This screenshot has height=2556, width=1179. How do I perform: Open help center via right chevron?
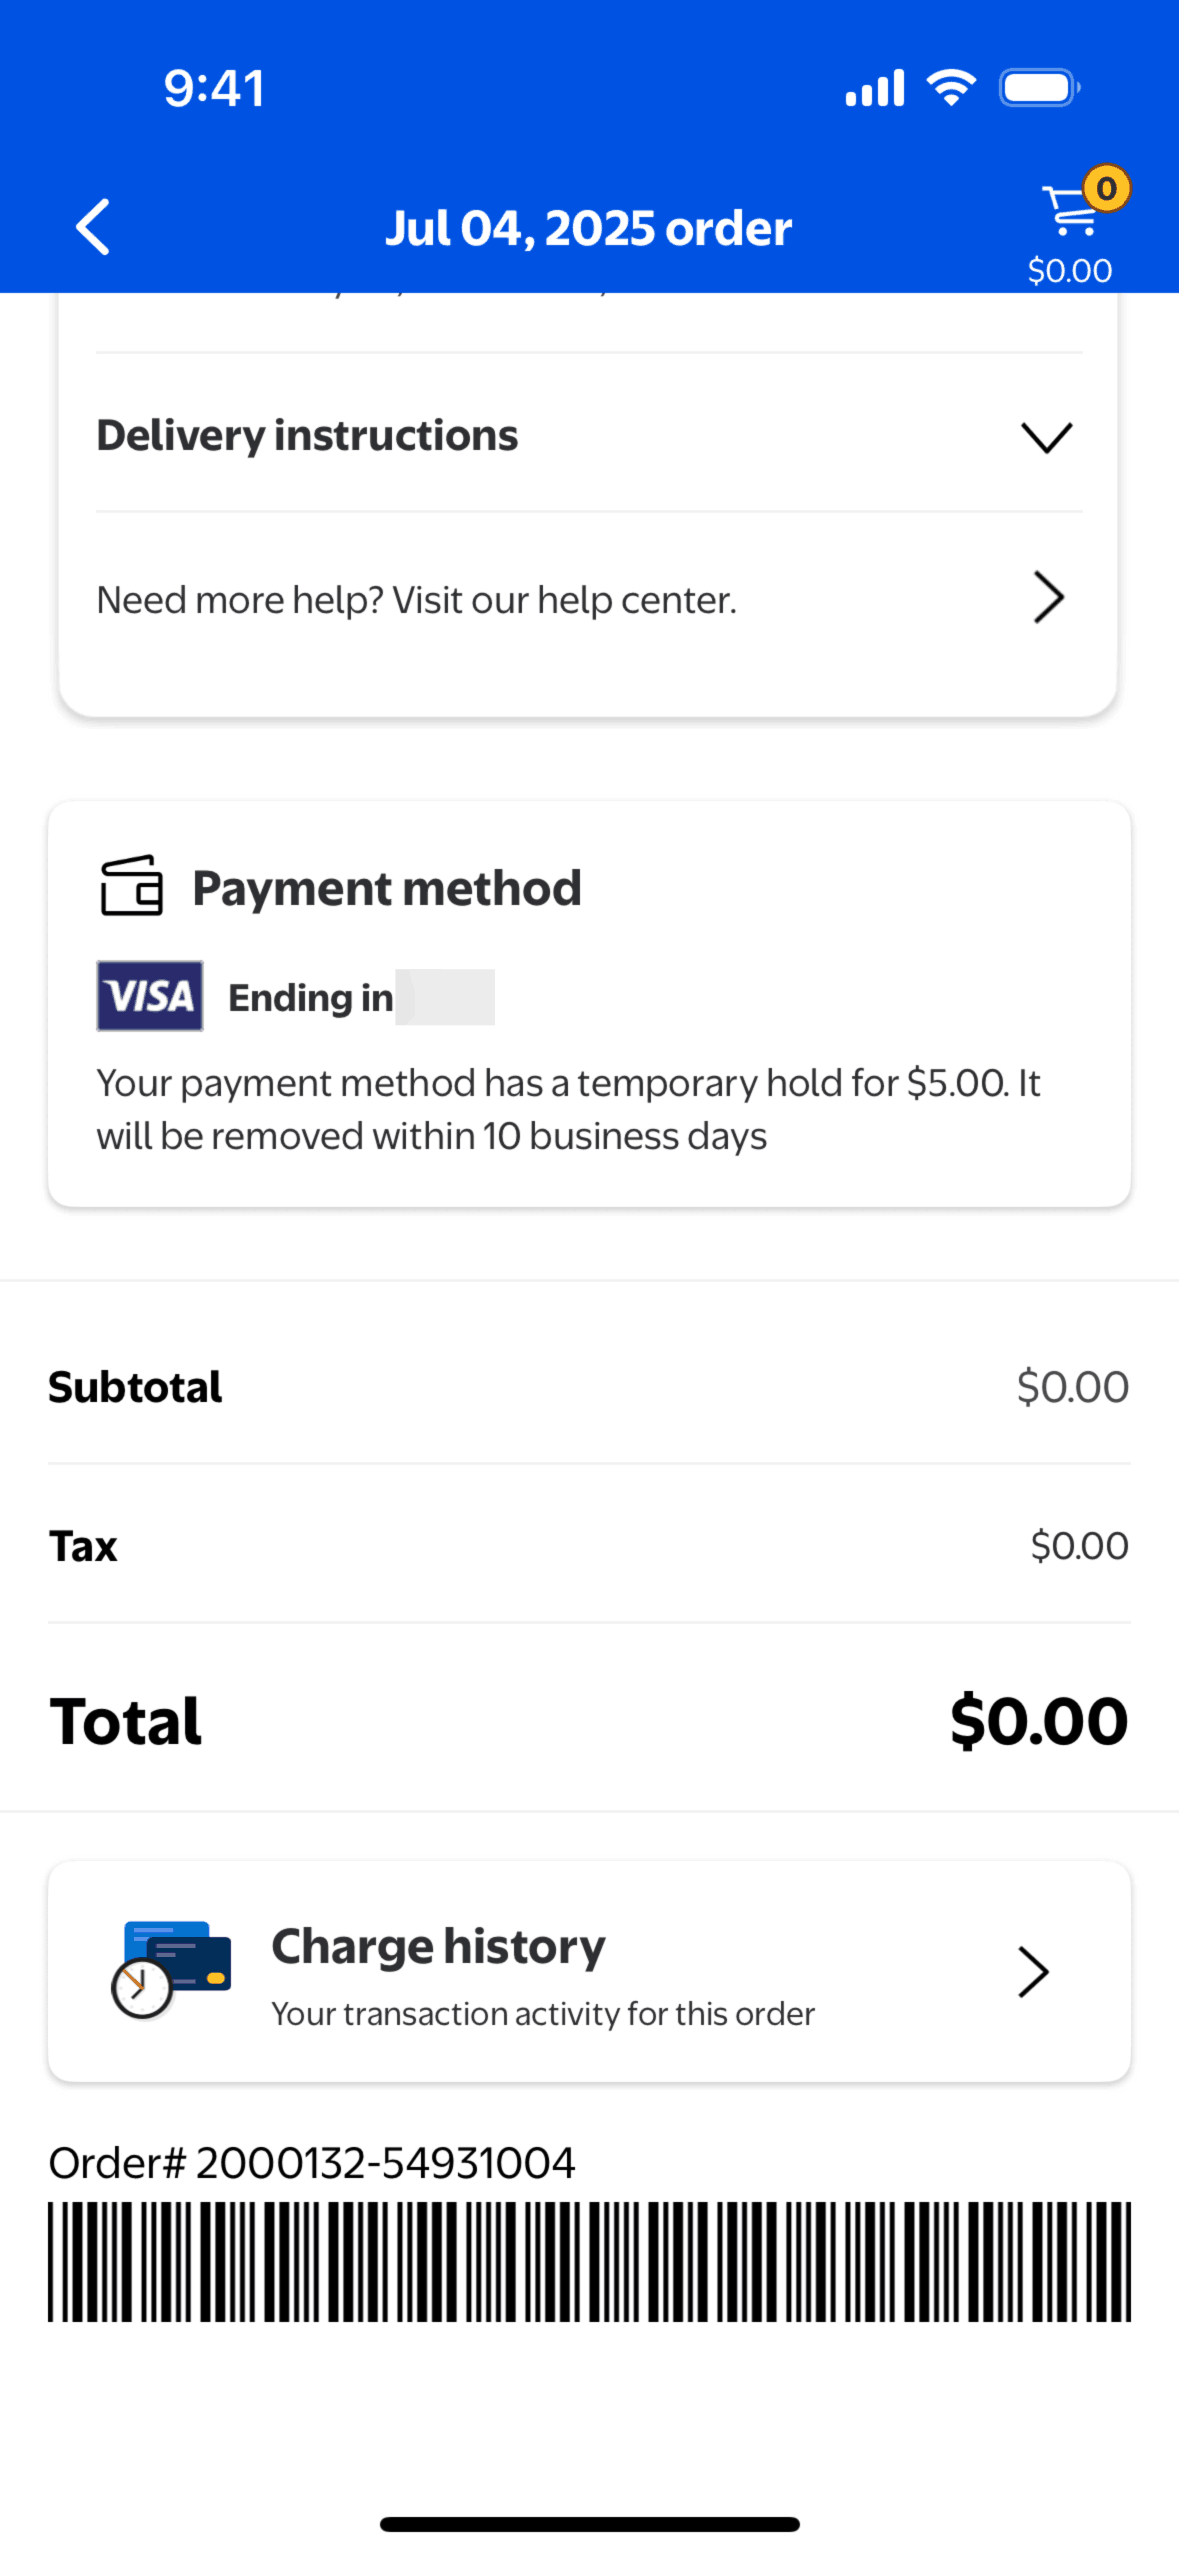[1047, 598]
